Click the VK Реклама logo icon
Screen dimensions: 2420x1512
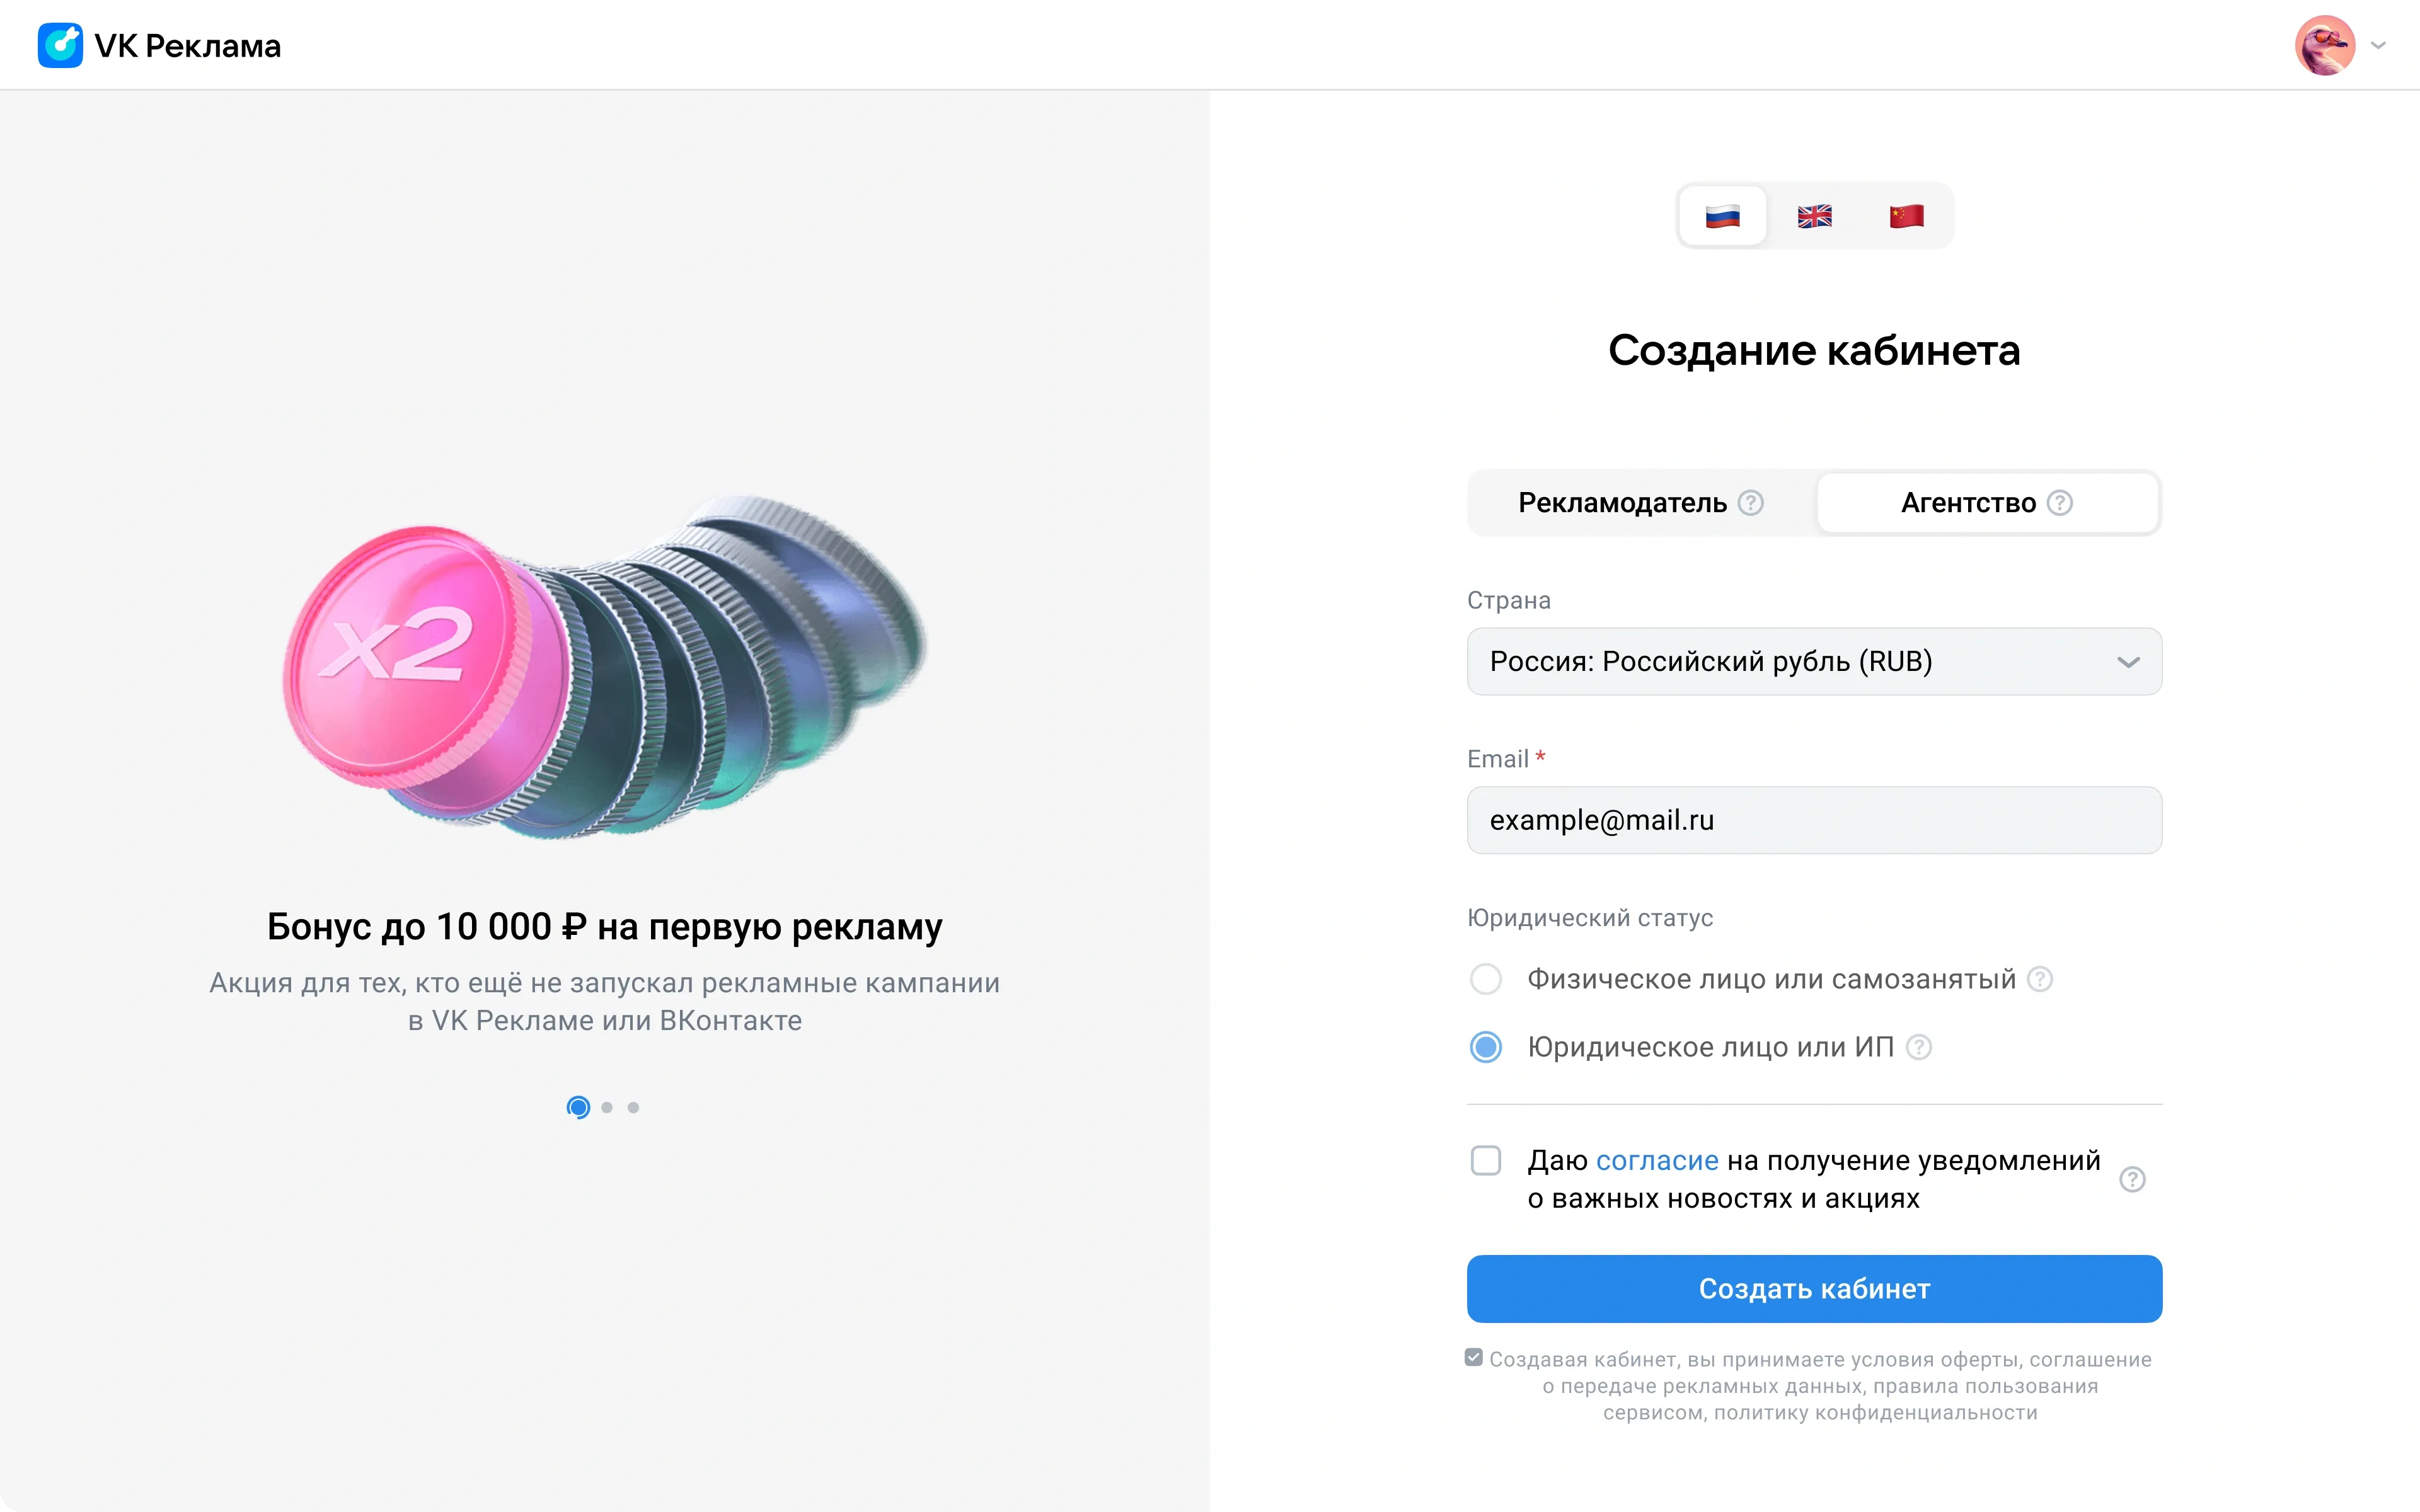point(60,45)
